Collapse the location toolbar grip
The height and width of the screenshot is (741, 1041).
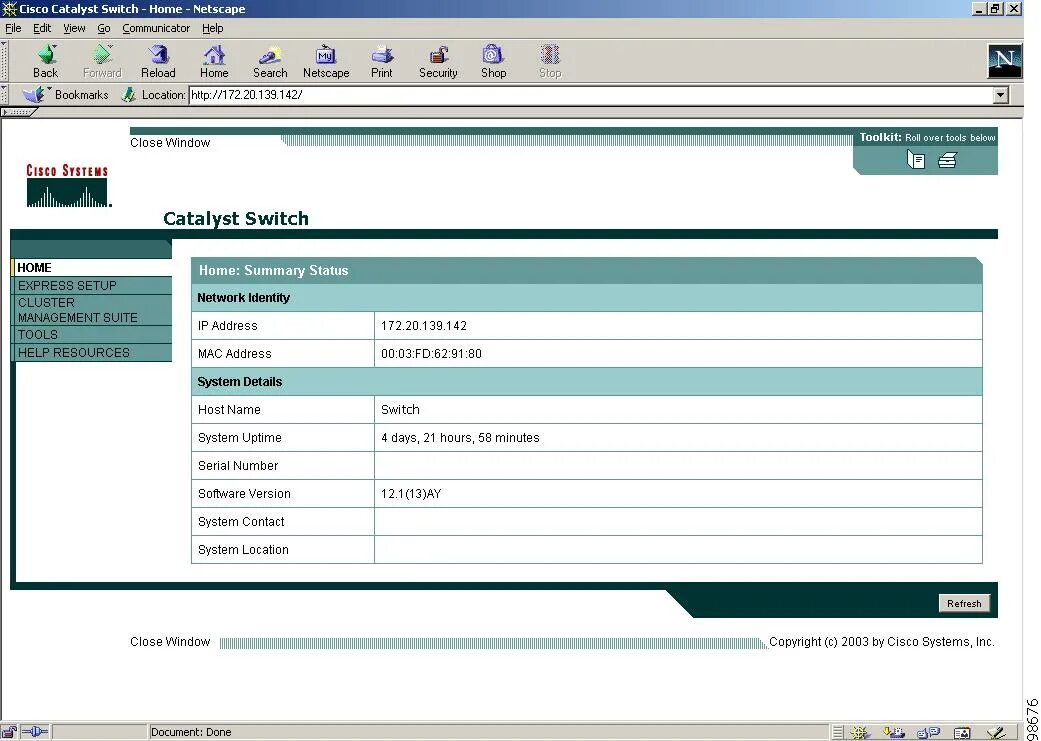tap(4, 95)
